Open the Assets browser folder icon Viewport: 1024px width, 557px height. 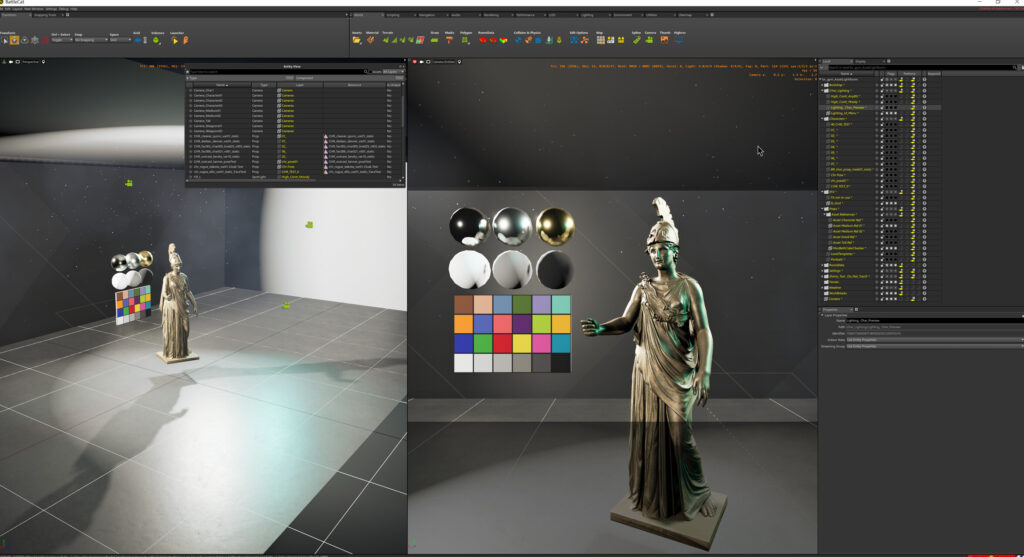coord(357,40)
